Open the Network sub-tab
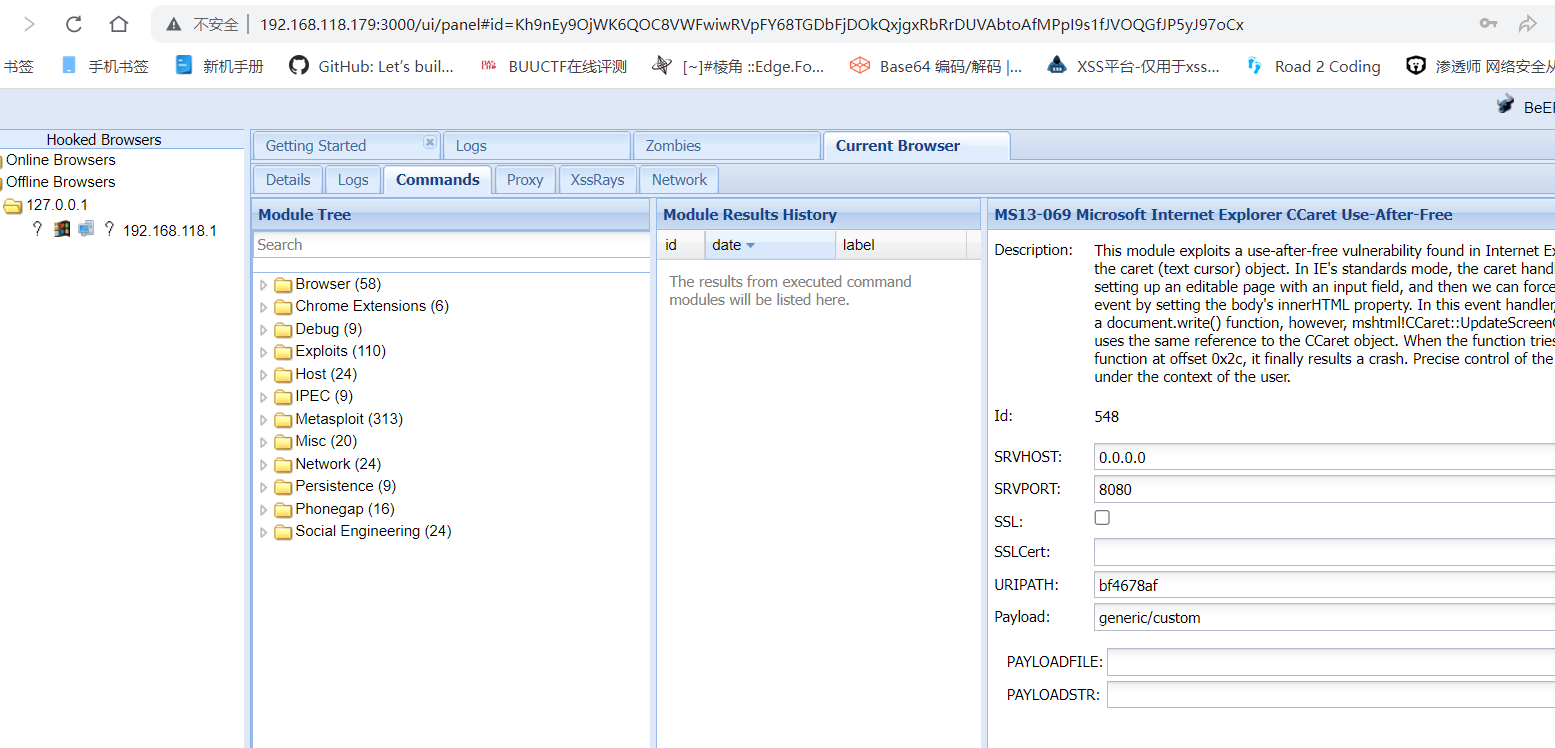The image size is (1555, 748). 679,180
